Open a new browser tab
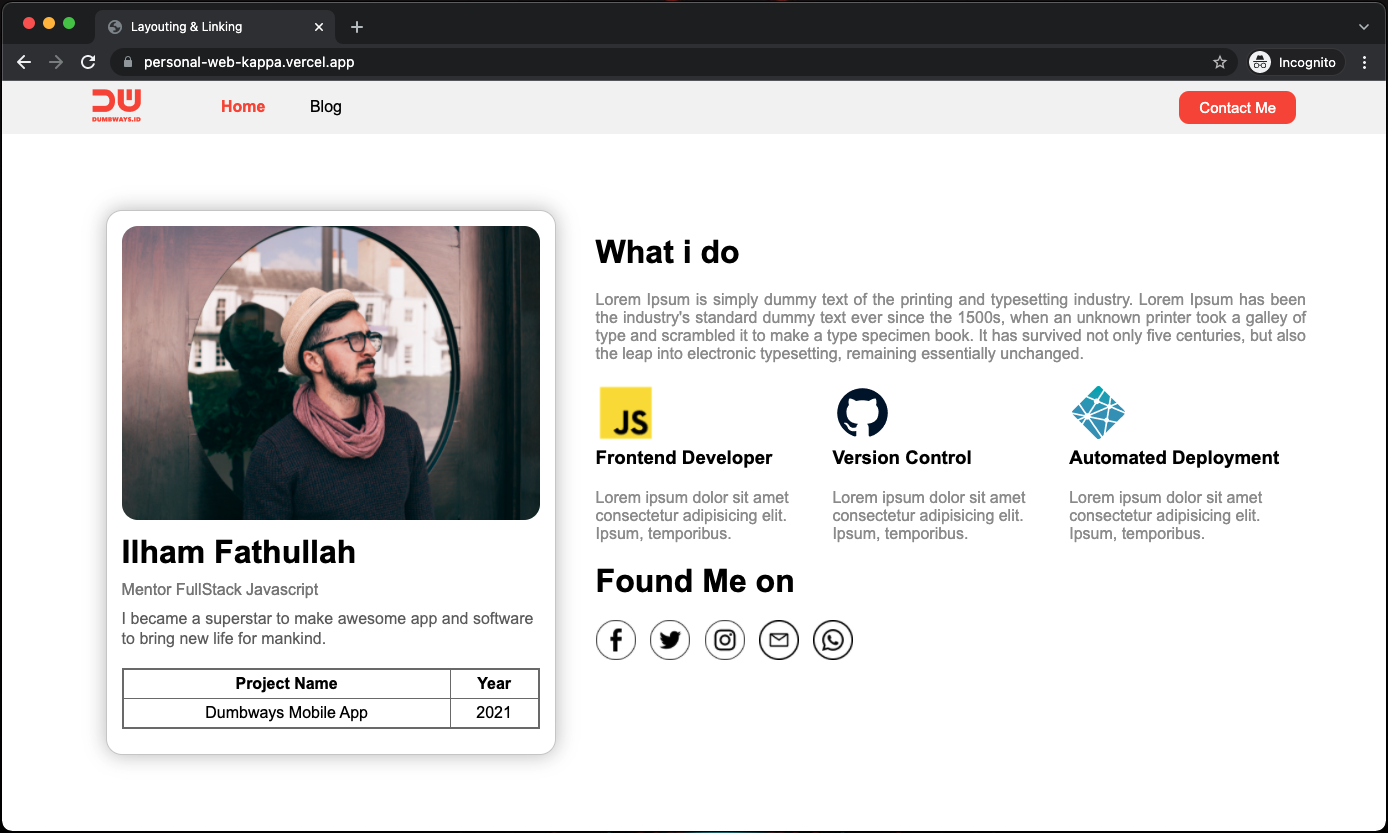1388x833 pixels. [356, 26]
